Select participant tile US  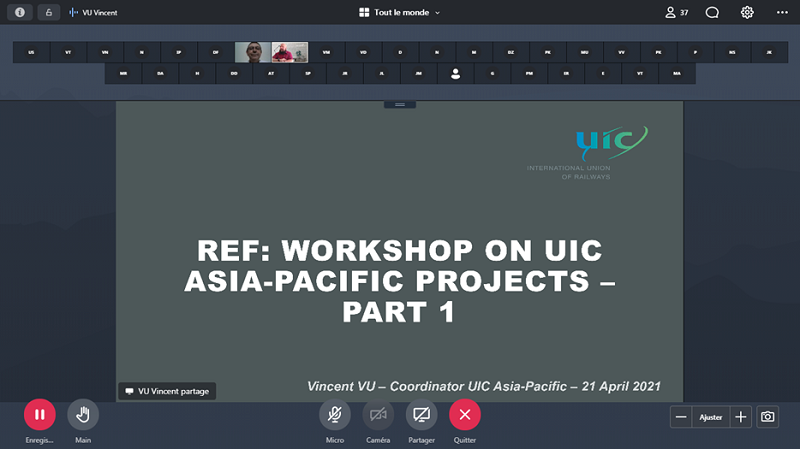[31, 53]
